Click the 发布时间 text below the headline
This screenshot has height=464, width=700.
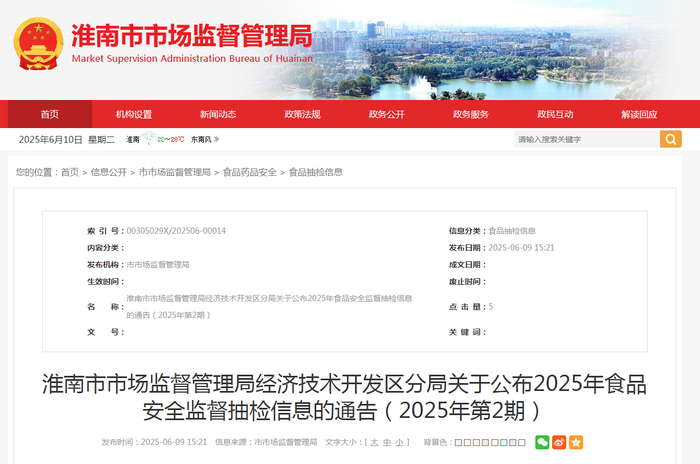[x=154, y=442]
